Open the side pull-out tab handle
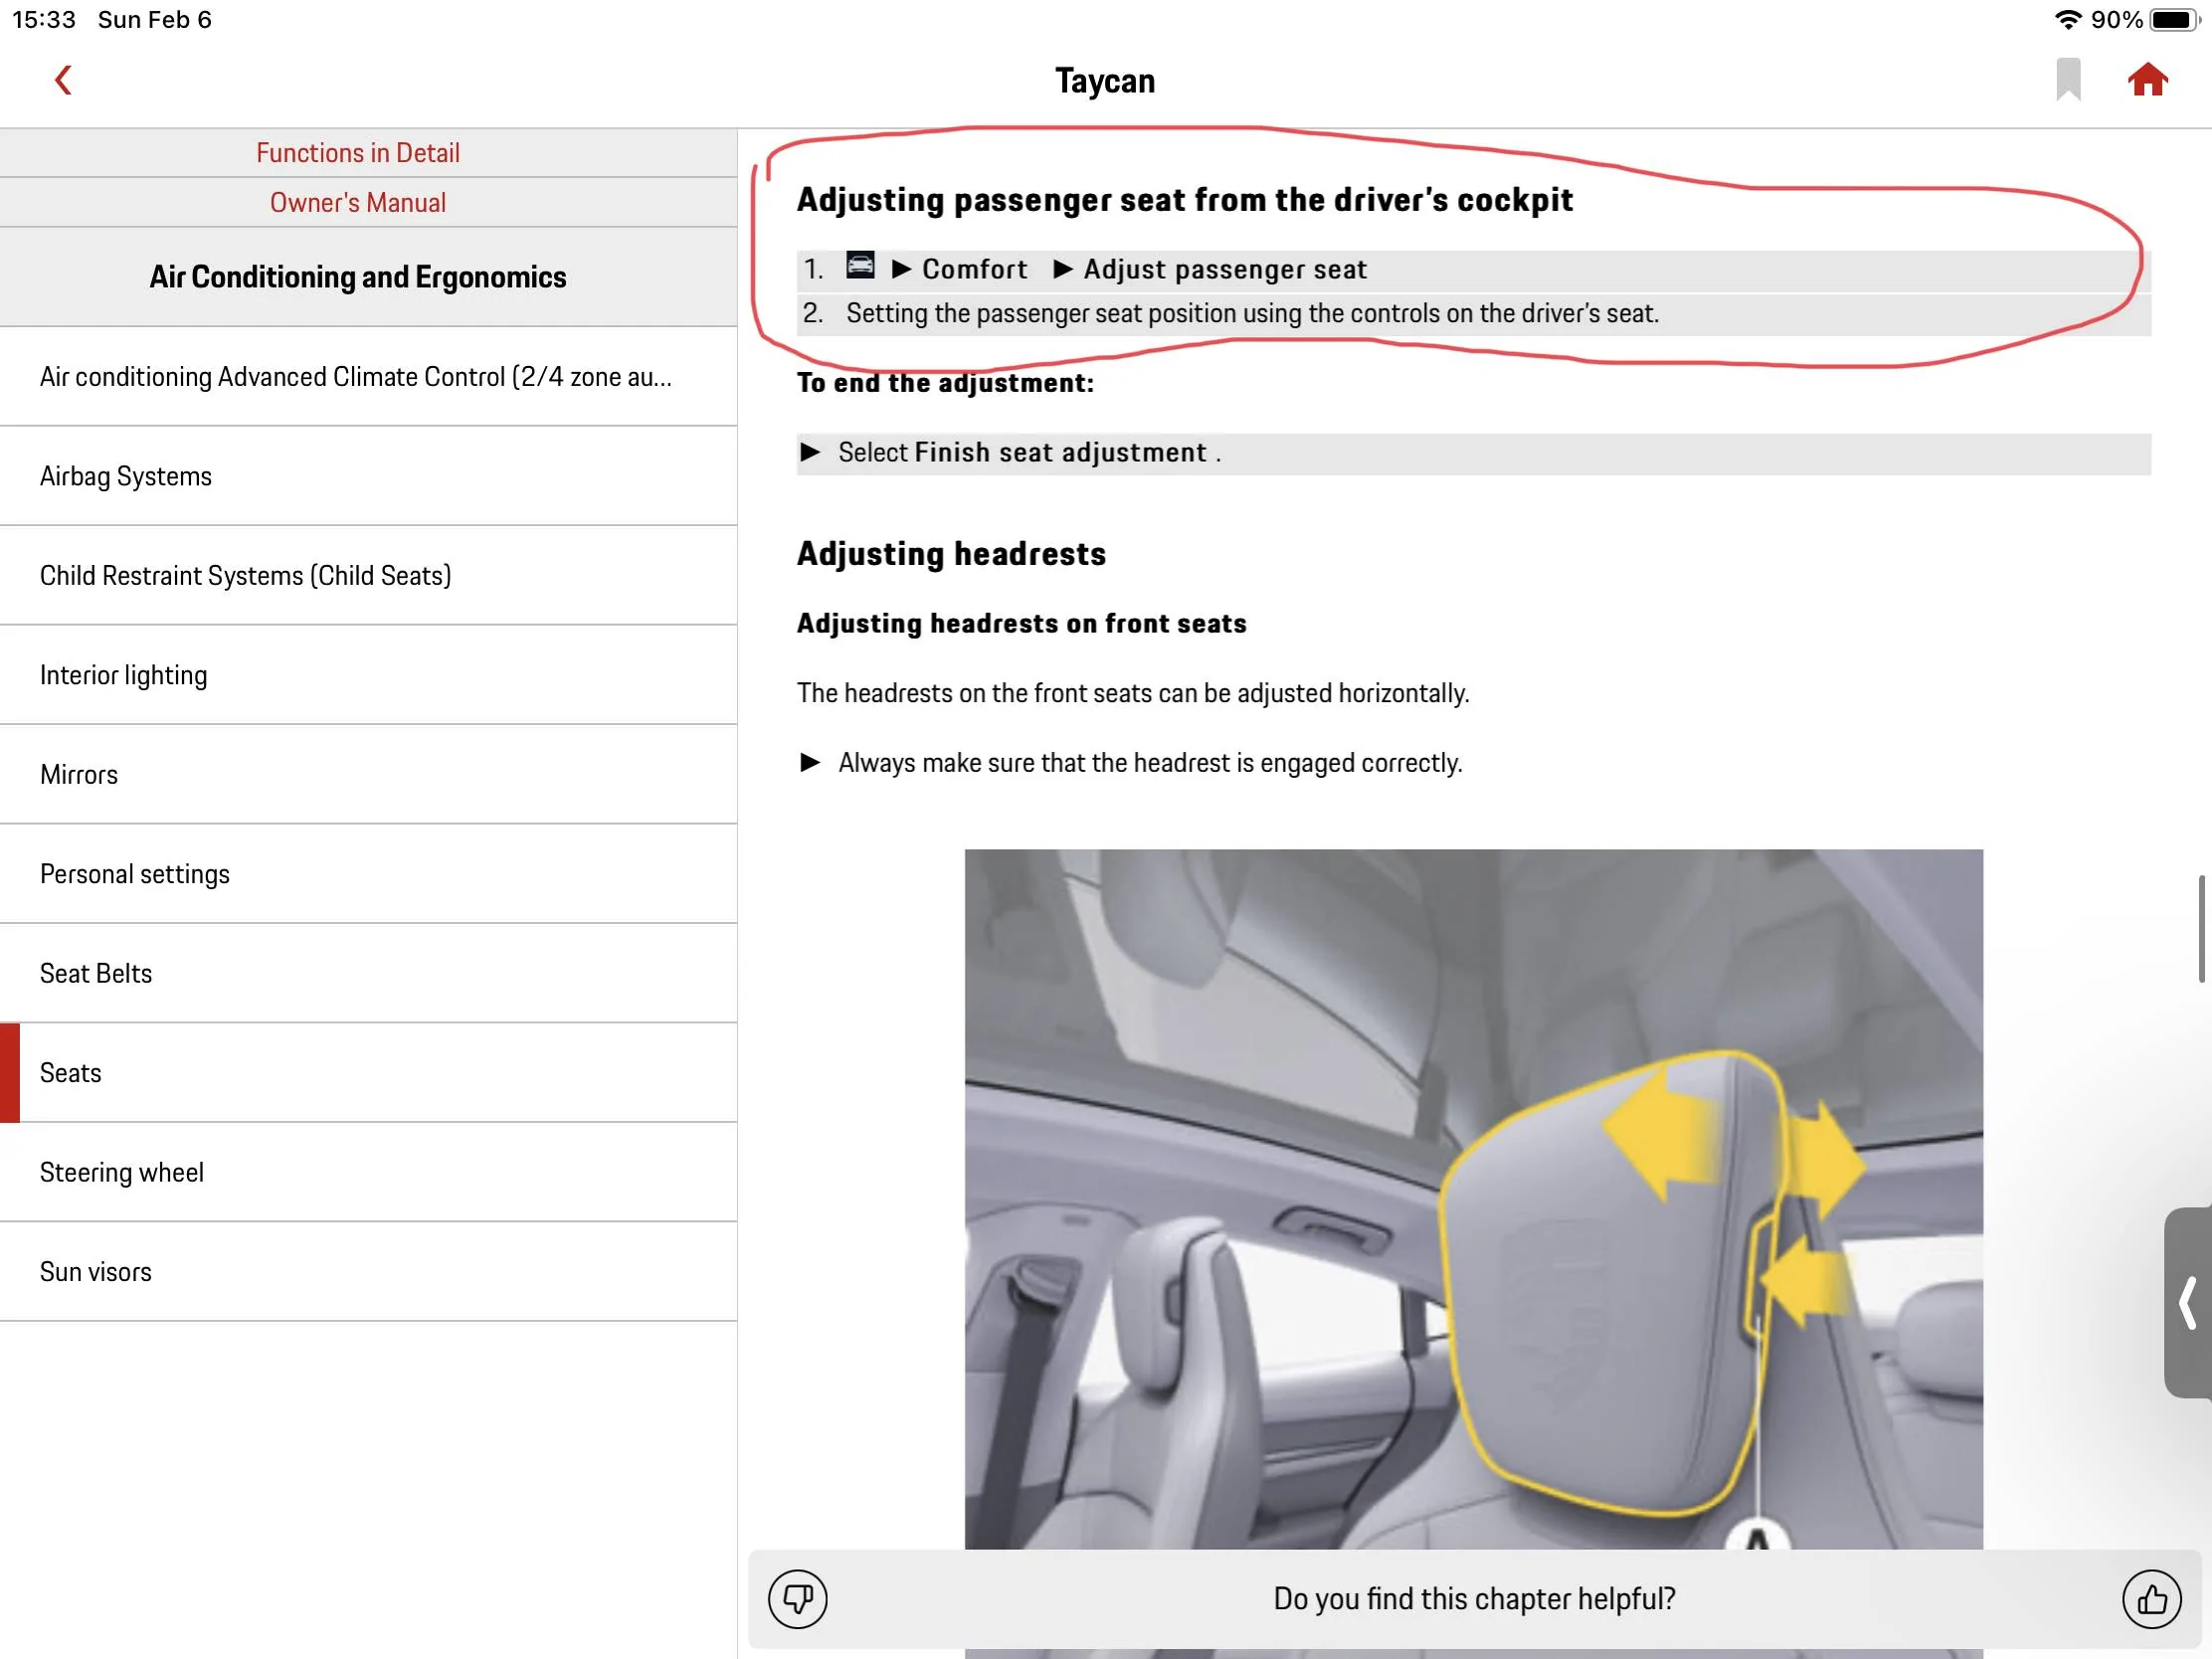Screen dimensions: 2212x1659 tap(2188, 1302)
